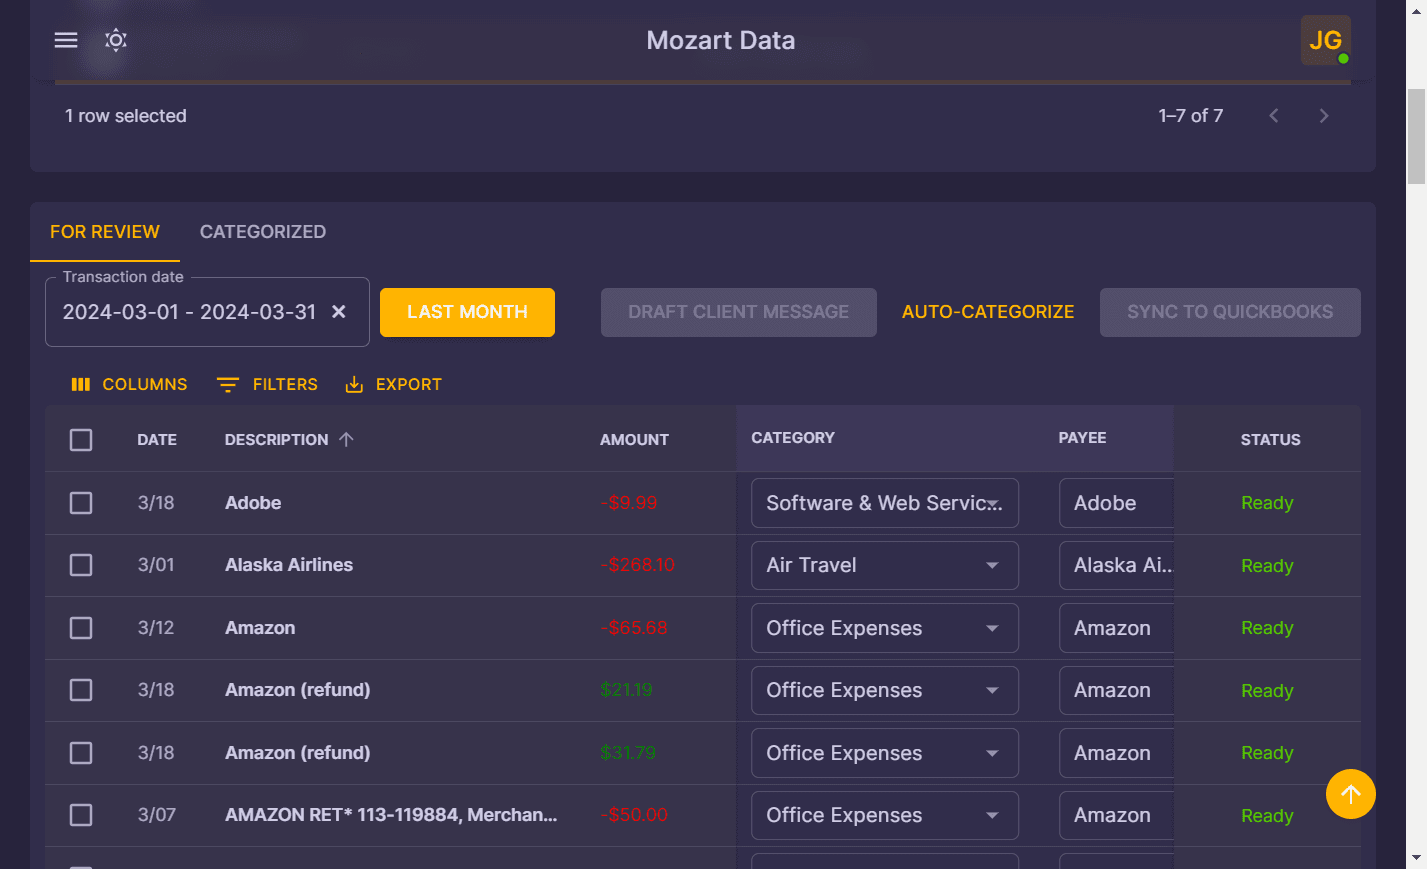Viewport: 1427px width, 869px height.
Task: Toggle the Description column sort arrow
Action: tap(346, 438)
